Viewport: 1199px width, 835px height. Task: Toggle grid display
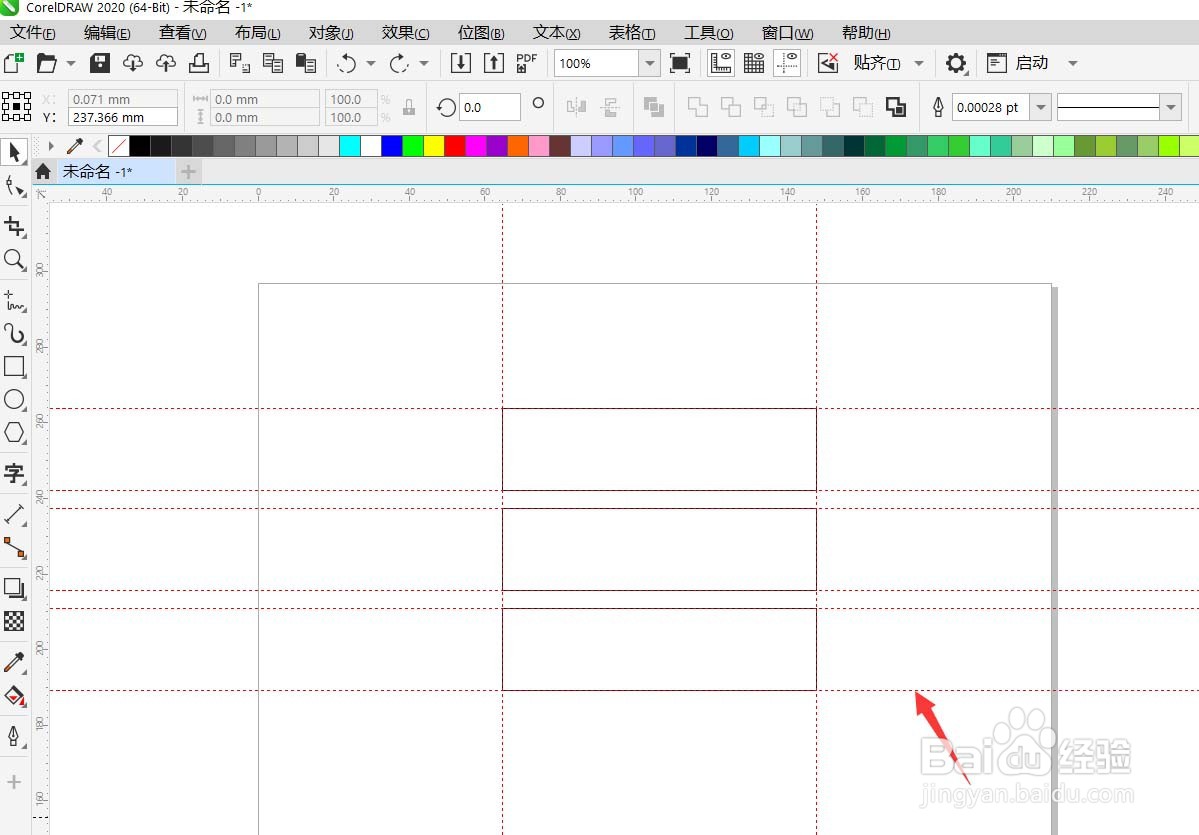754,63
